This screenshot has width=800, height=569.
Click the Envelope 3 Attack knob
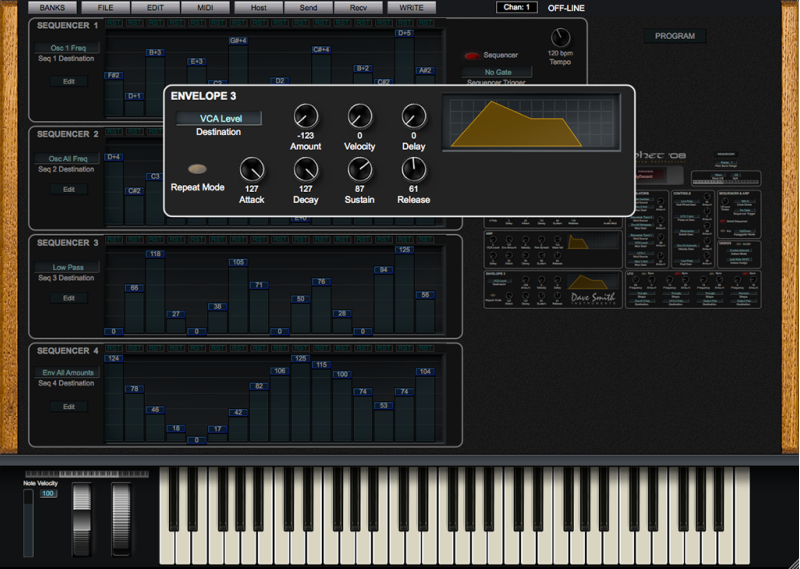(252, 170)
